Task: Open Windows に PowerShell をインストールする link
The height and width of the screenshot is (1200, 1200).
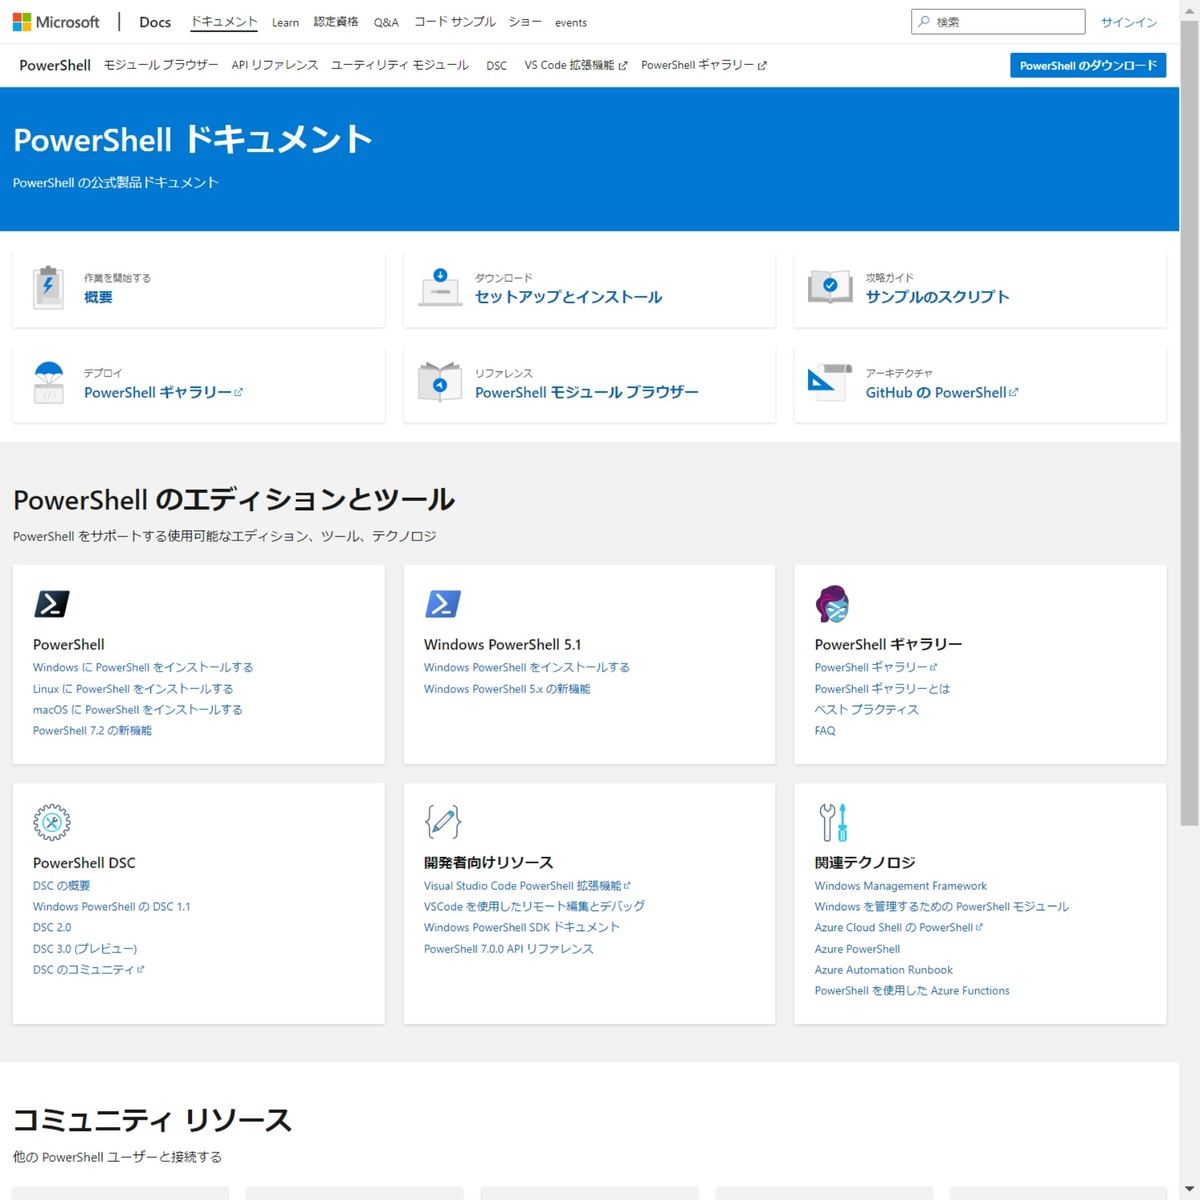Action: point(143,667)
